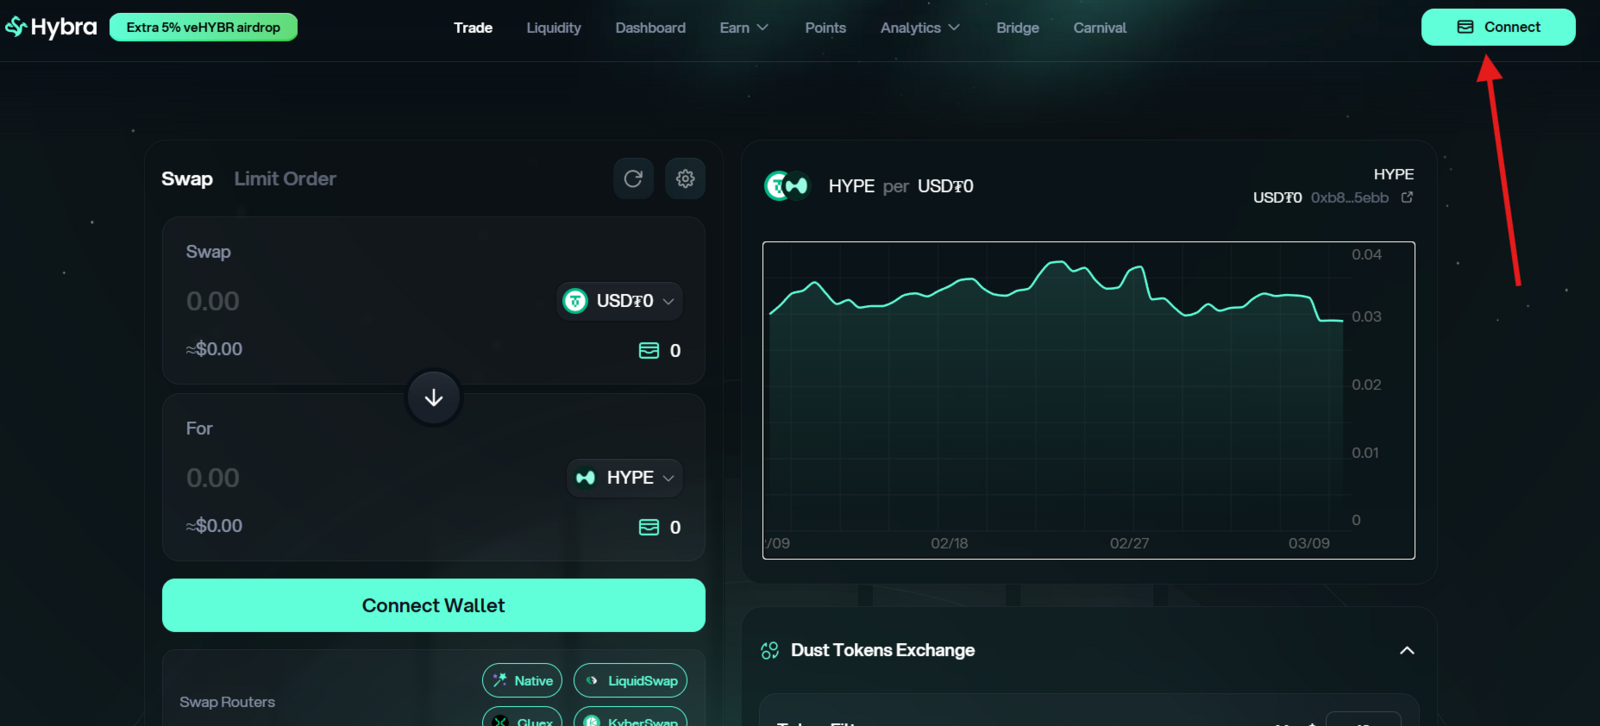
Task: Click the HYPE price chart
Action: pos(1088,400)
